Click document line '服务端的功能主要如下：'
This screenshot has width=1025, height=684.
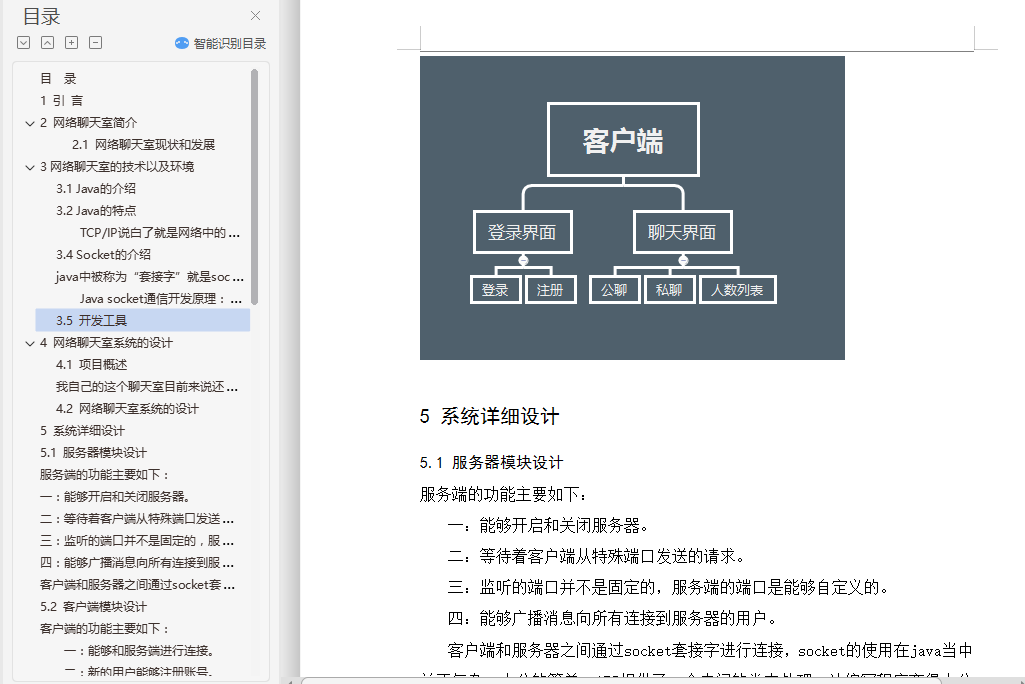click(504, 494)
